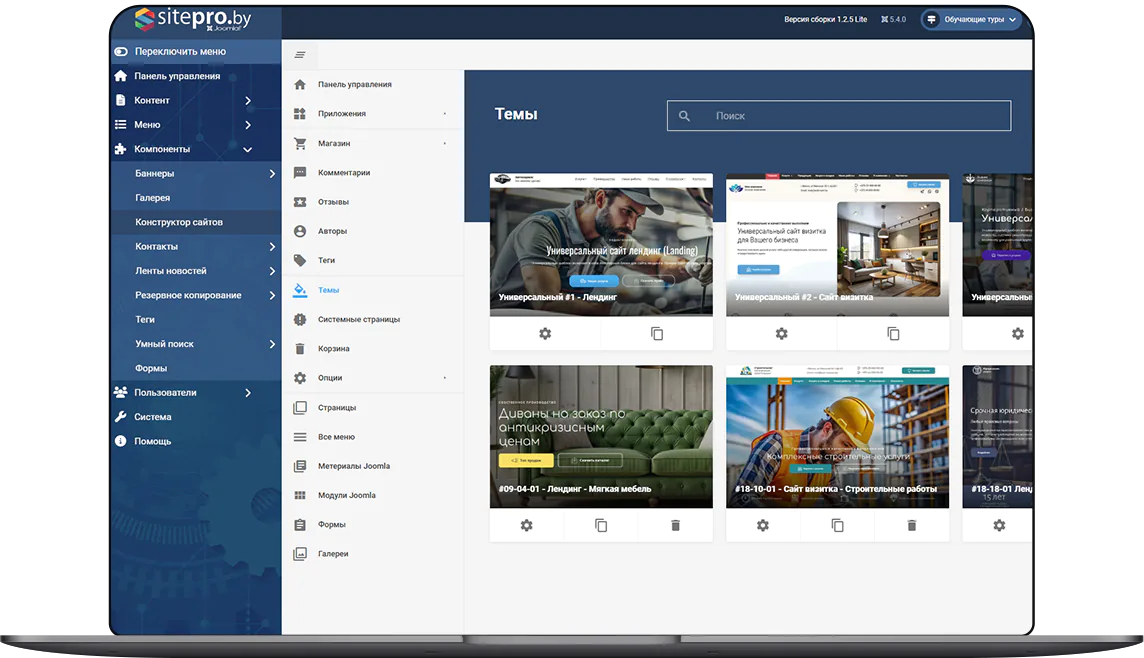Click the trash icon under Строительные работы theme
This screenshot has height=658, width=1144.
(x=911, y=526)
